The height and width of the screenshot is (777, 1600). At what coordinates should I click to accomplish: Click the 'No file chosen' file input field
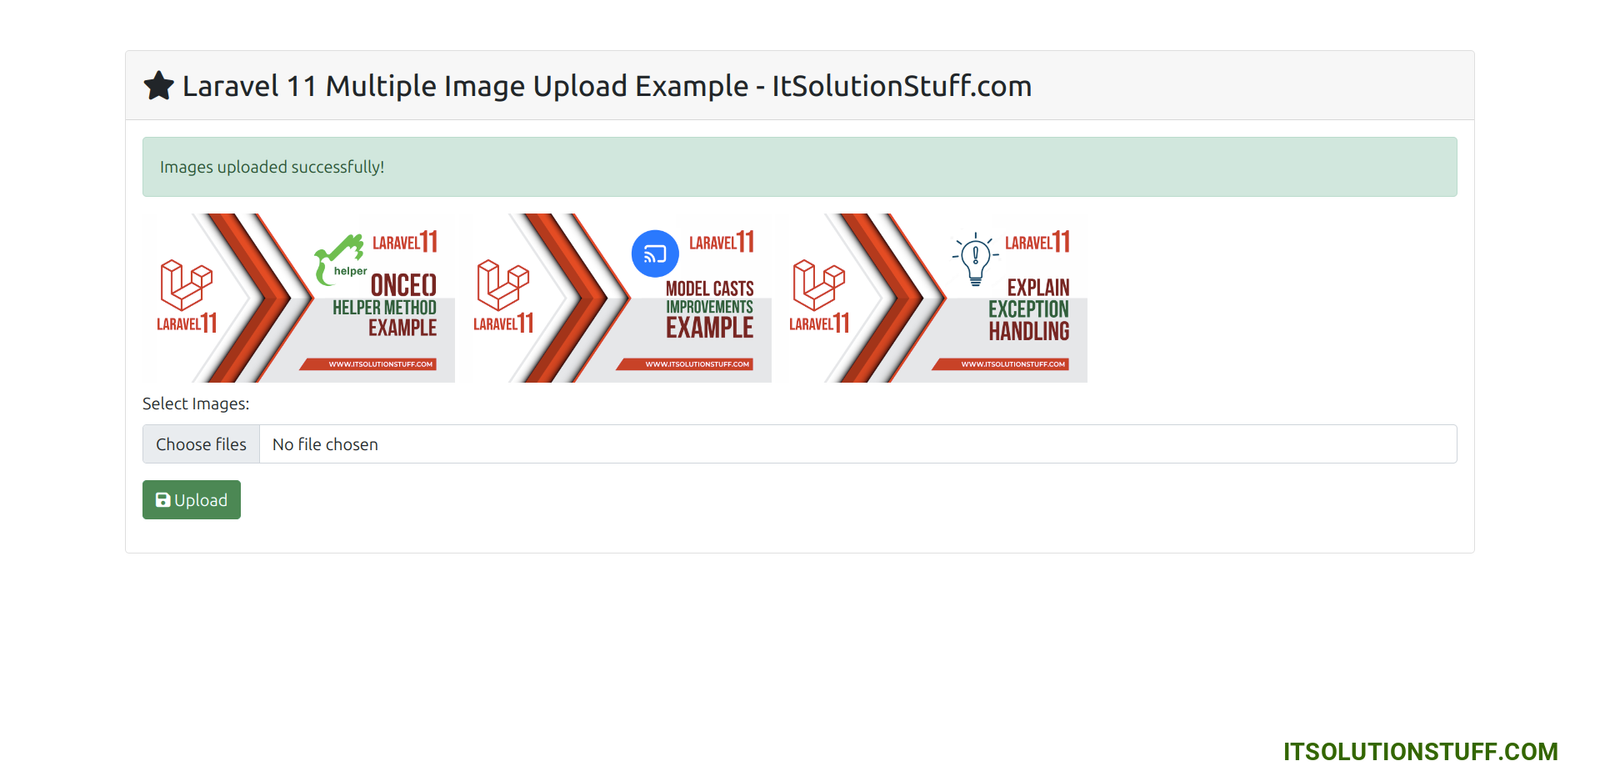[x=800, y=444]
